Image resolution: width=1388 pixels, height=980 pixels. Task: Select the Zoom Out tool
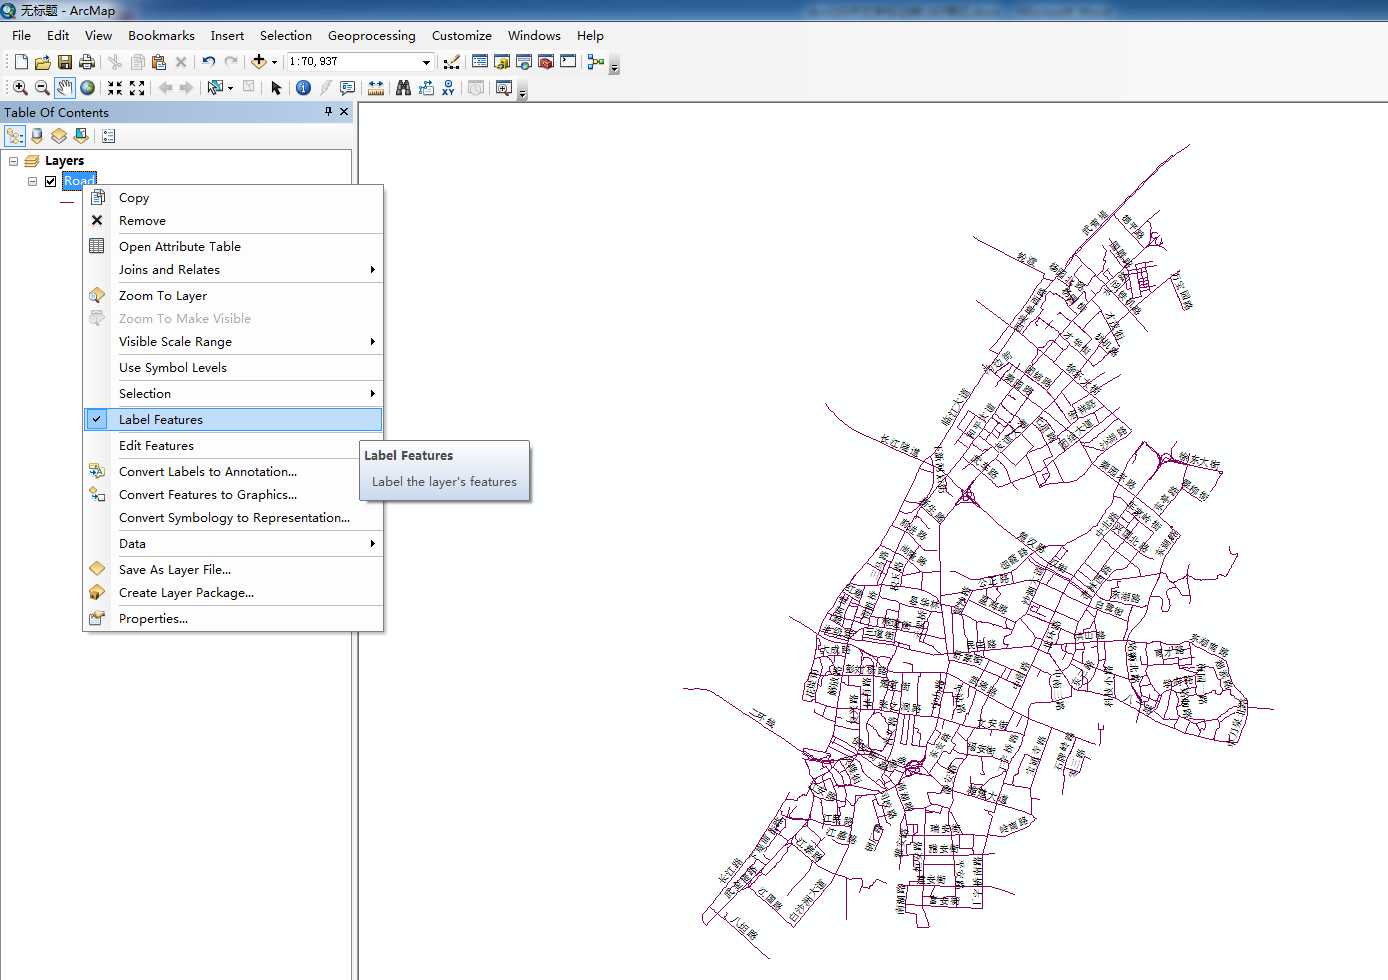click(42, 88)
